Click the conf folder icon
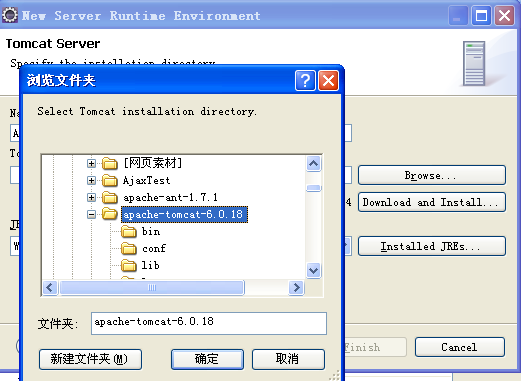 click(x=129, y=248)
